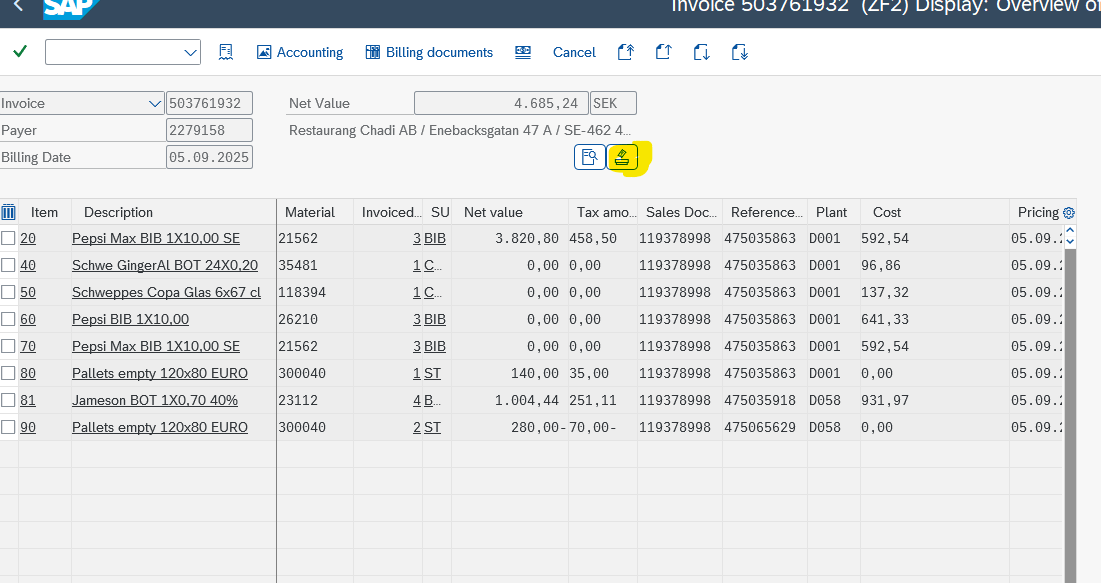Click the table vertical scrollbar
The width and height of the screenshot is (1101, 583).
click(x=1069, y=400)
